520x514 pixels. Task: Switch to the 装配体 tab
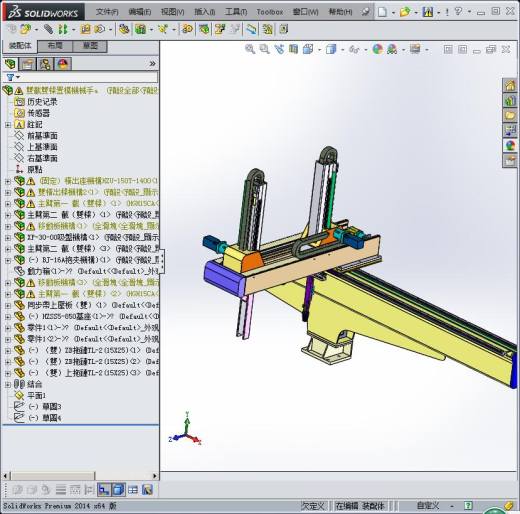click(x=20, y=46)
